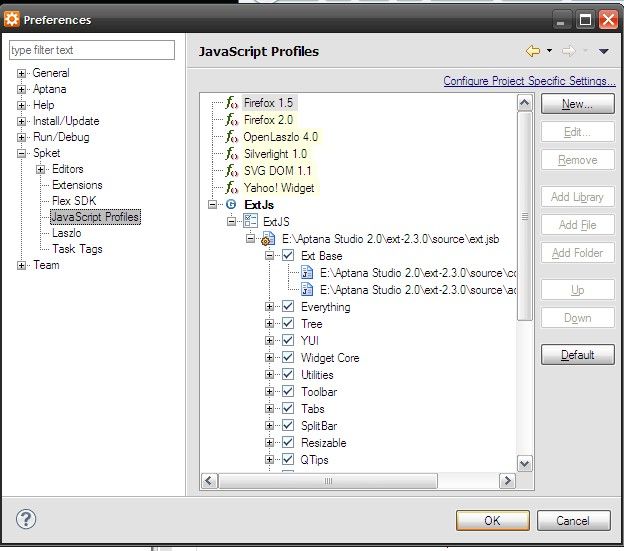Select Laszlo in the preferences tree
The height and width of the screenshot is (551, 624).
tap(66, 233)
